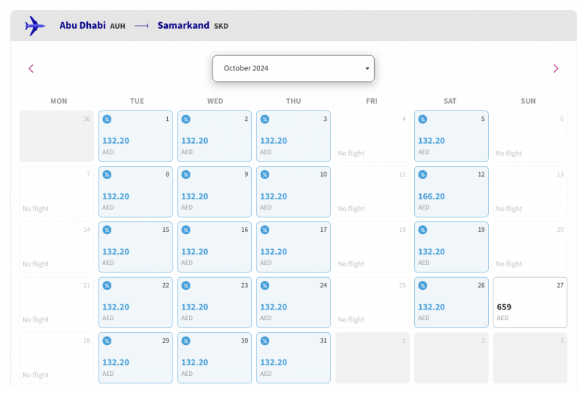Select October 27 fare of 659 AED
Viewport: 586px width, 396px height.
530,303
